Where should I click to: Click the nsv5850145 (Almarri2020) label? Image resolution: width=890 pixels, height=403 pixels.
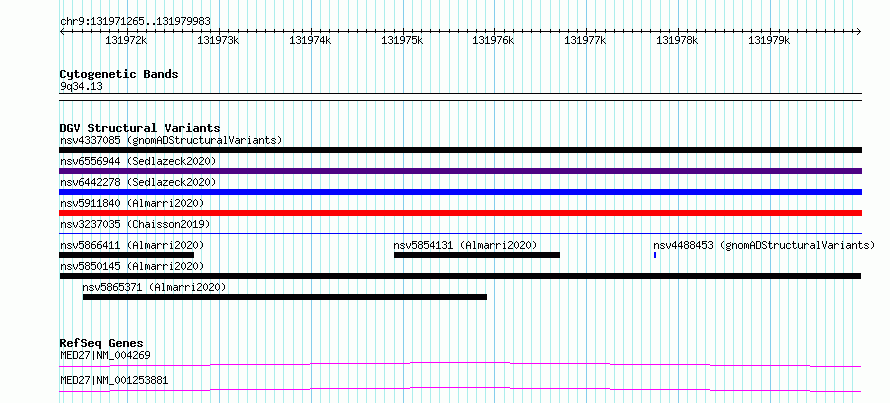(x=132, y=266)
